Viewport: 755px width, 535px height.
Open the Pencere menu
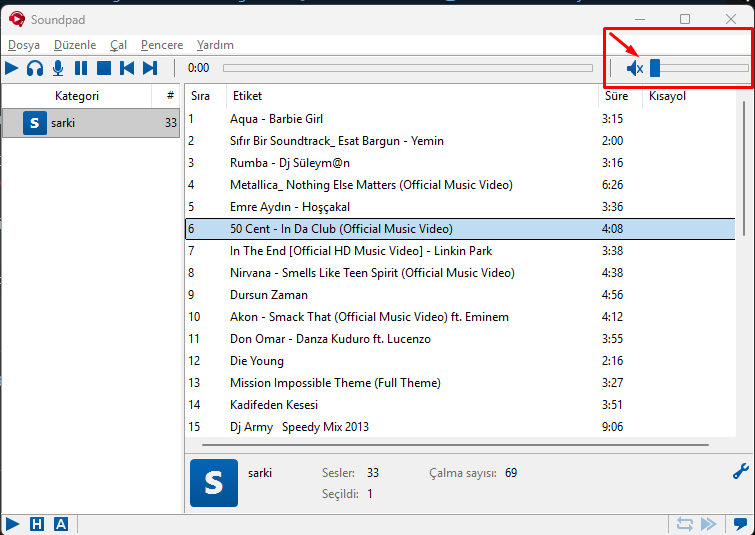pyautogui.click(x=162, y=45)
